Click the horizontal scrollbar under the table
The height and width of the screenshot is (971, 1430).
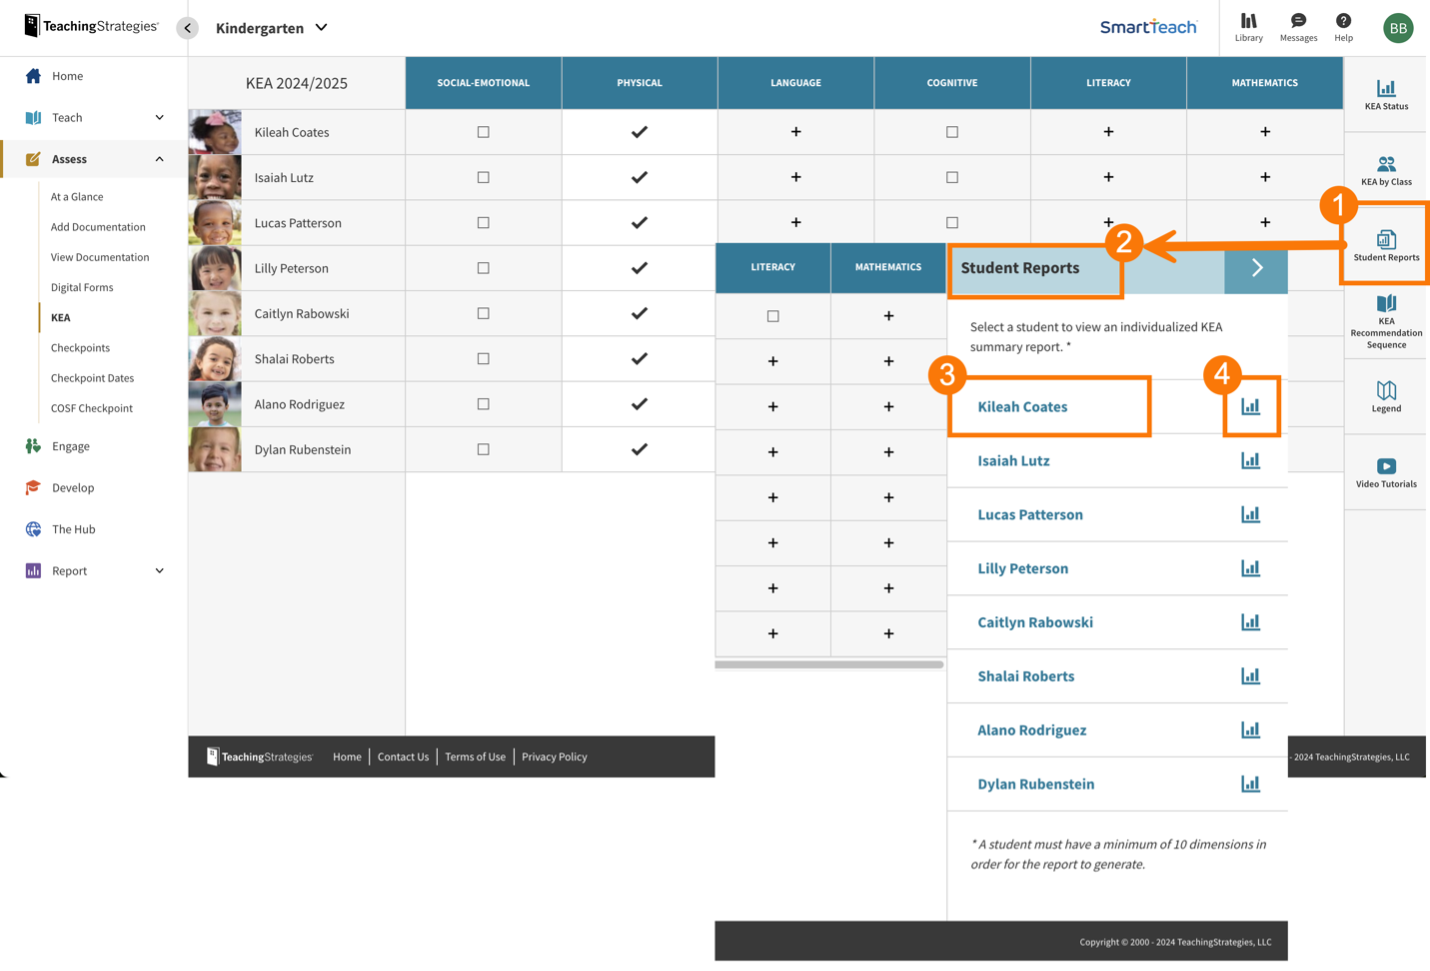point(829,664)
